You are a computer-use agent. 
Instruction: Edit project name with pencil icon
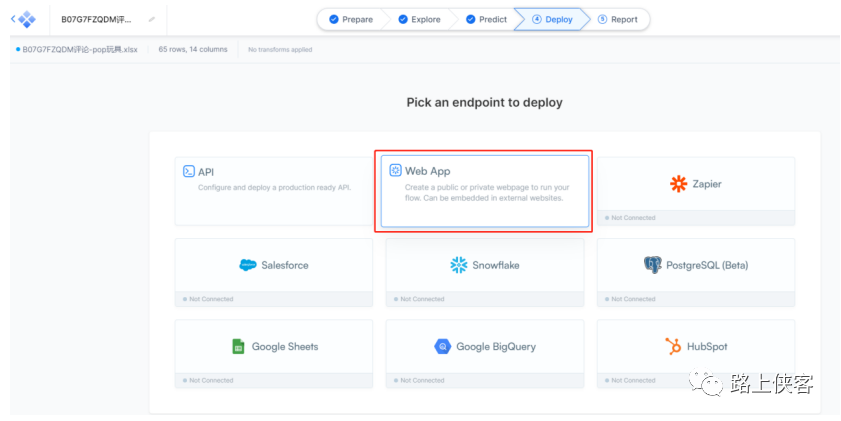click(x=152, y=19)
